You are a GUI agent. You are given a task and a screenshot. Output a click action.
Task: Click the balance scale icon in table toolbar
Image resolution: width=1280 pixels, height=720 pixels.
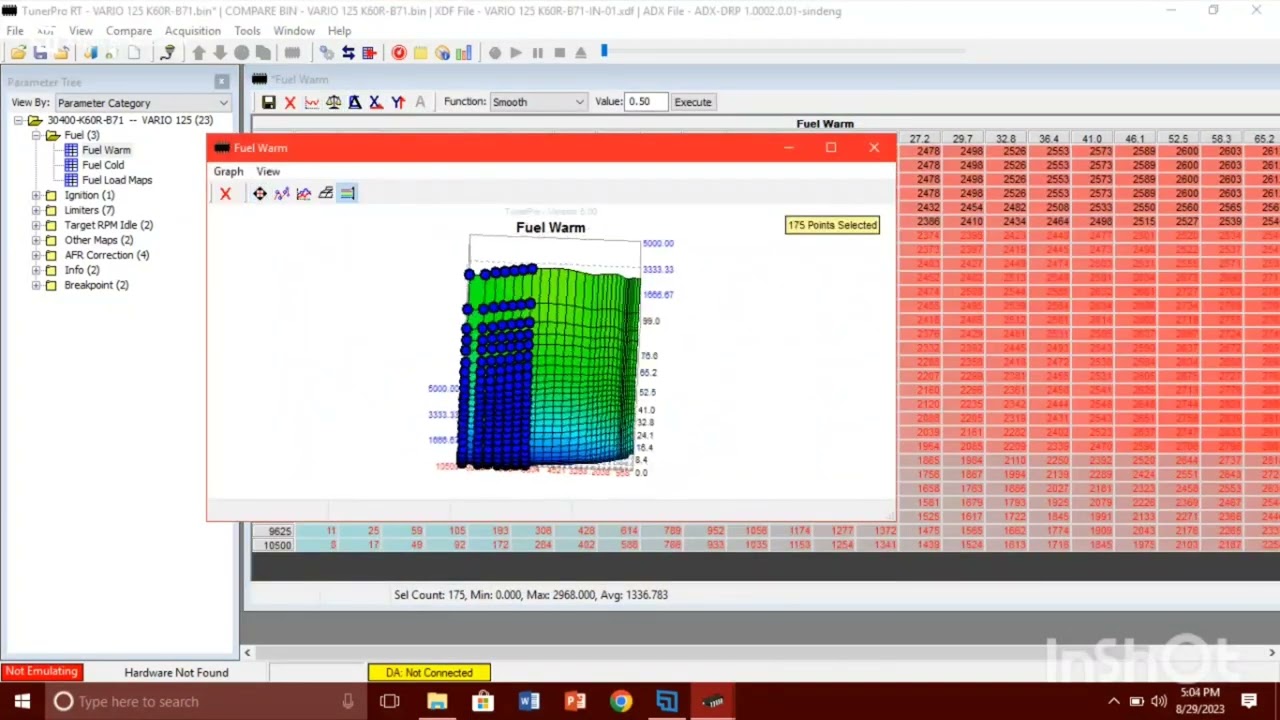[333, 102]
